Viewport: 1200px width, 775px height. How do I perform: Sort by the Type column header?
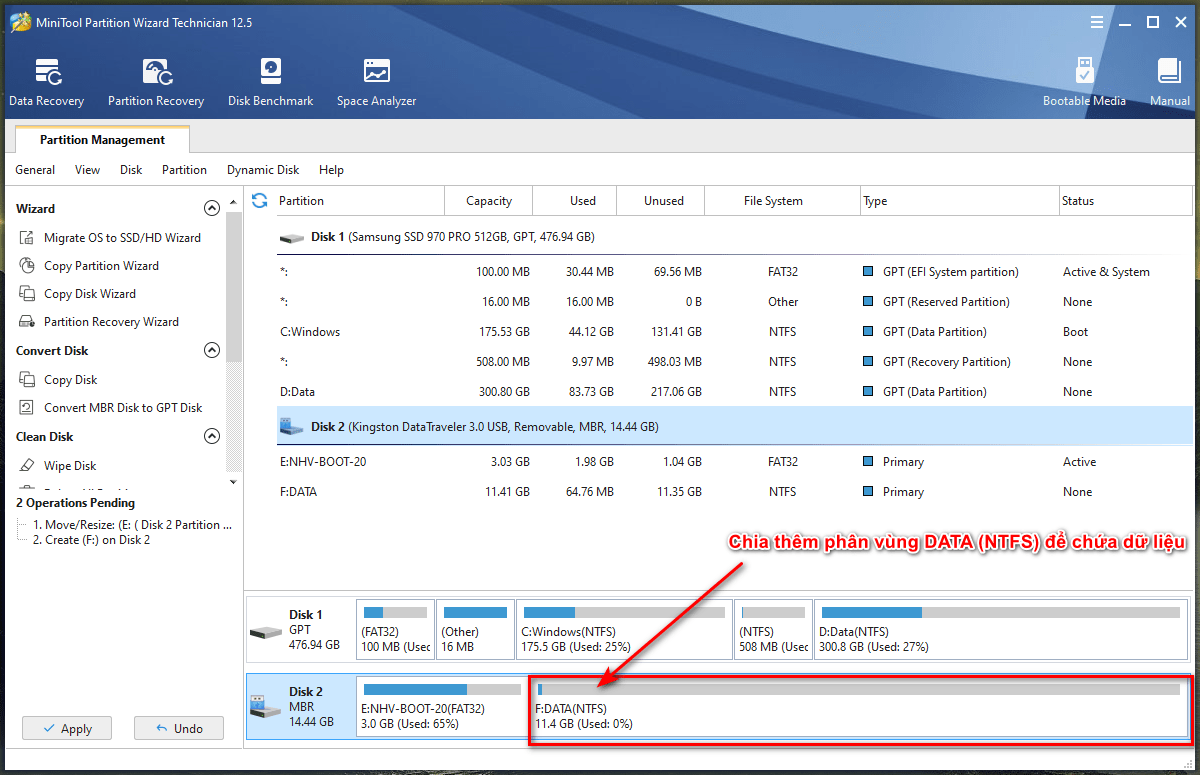tap(960, 201)
